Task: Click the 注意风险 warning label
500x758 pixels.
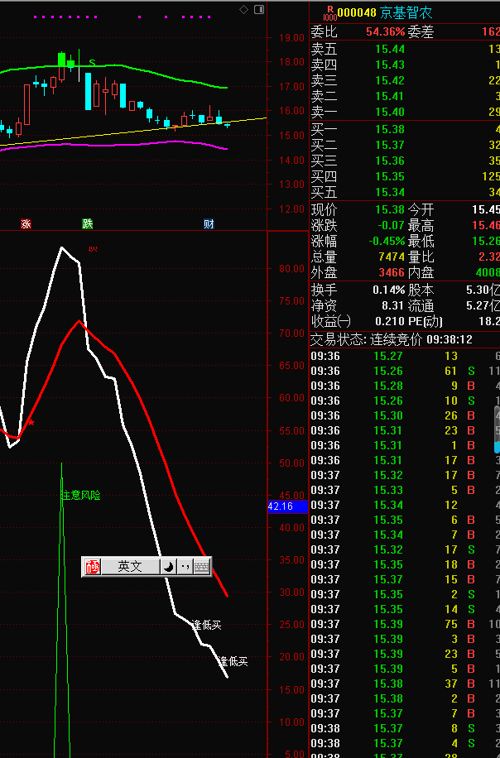Action: 81,495
